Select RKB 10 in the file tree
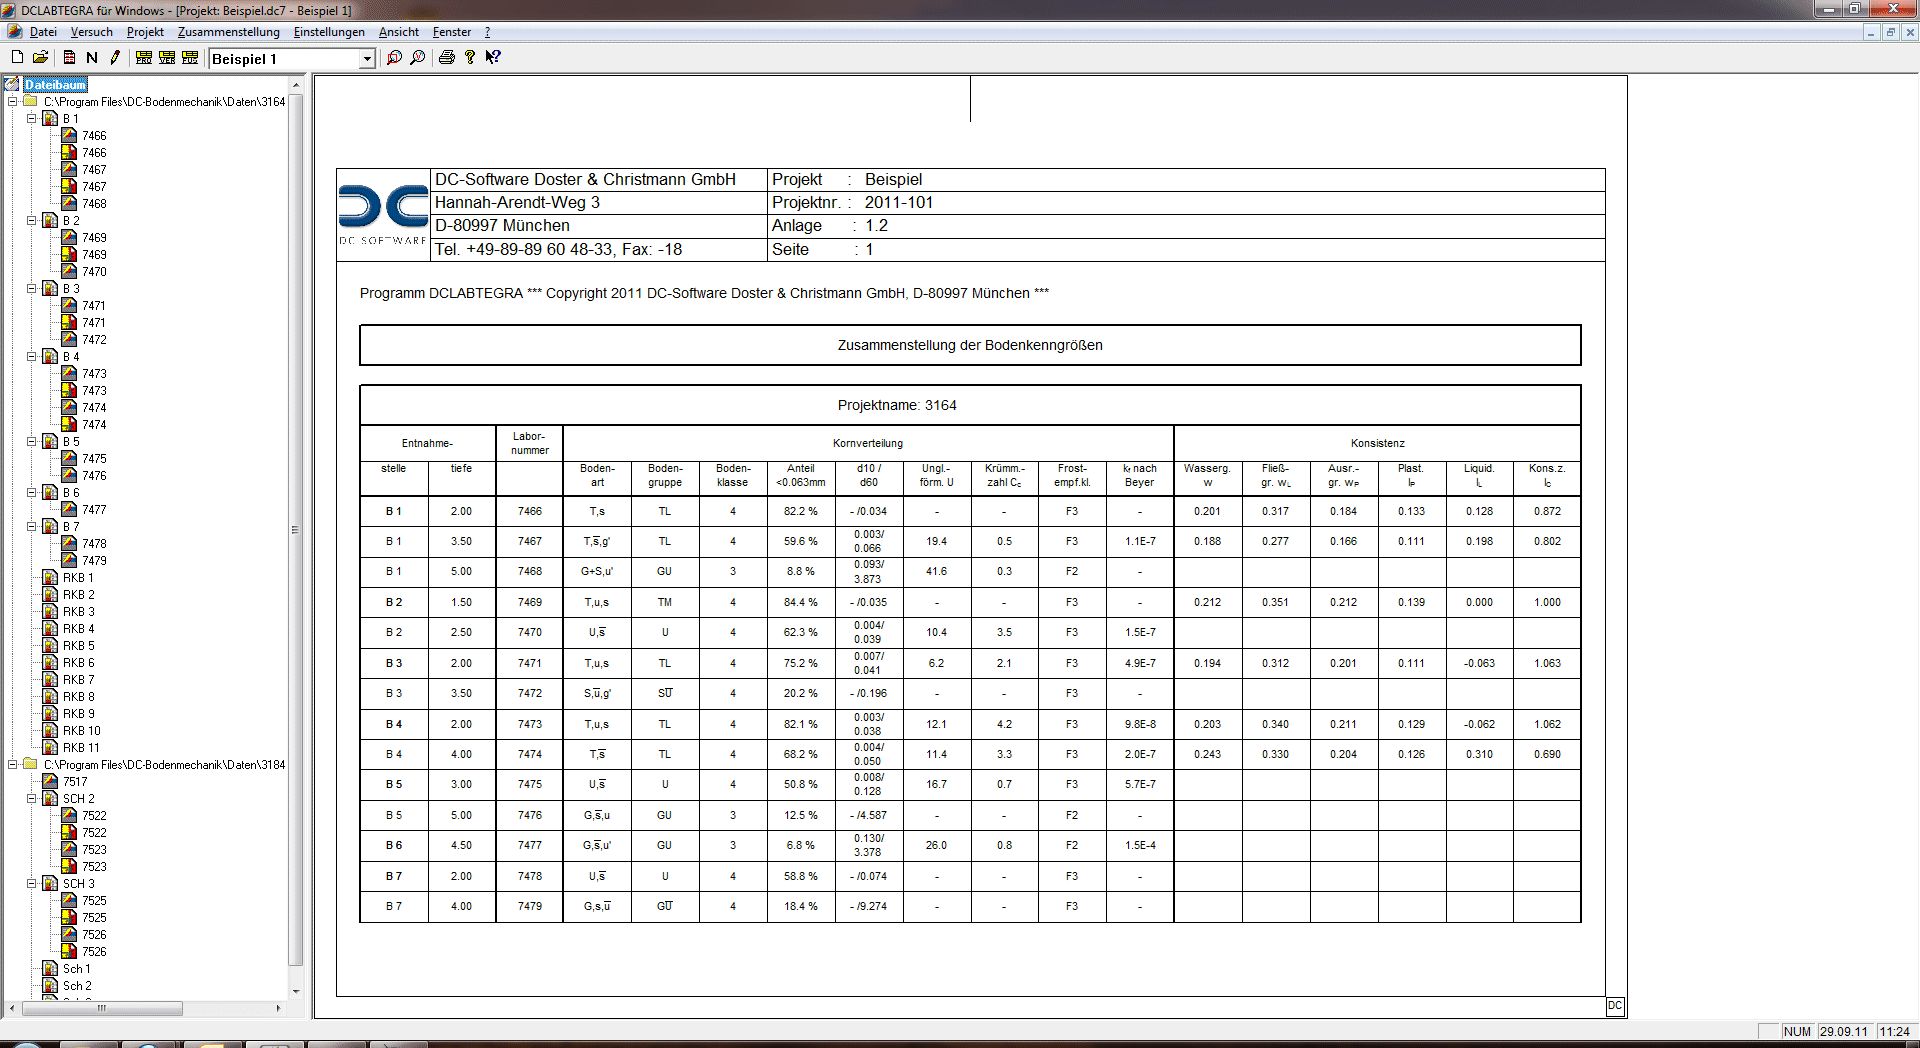The image size is (1920, 1048). (x=82, y=730)
